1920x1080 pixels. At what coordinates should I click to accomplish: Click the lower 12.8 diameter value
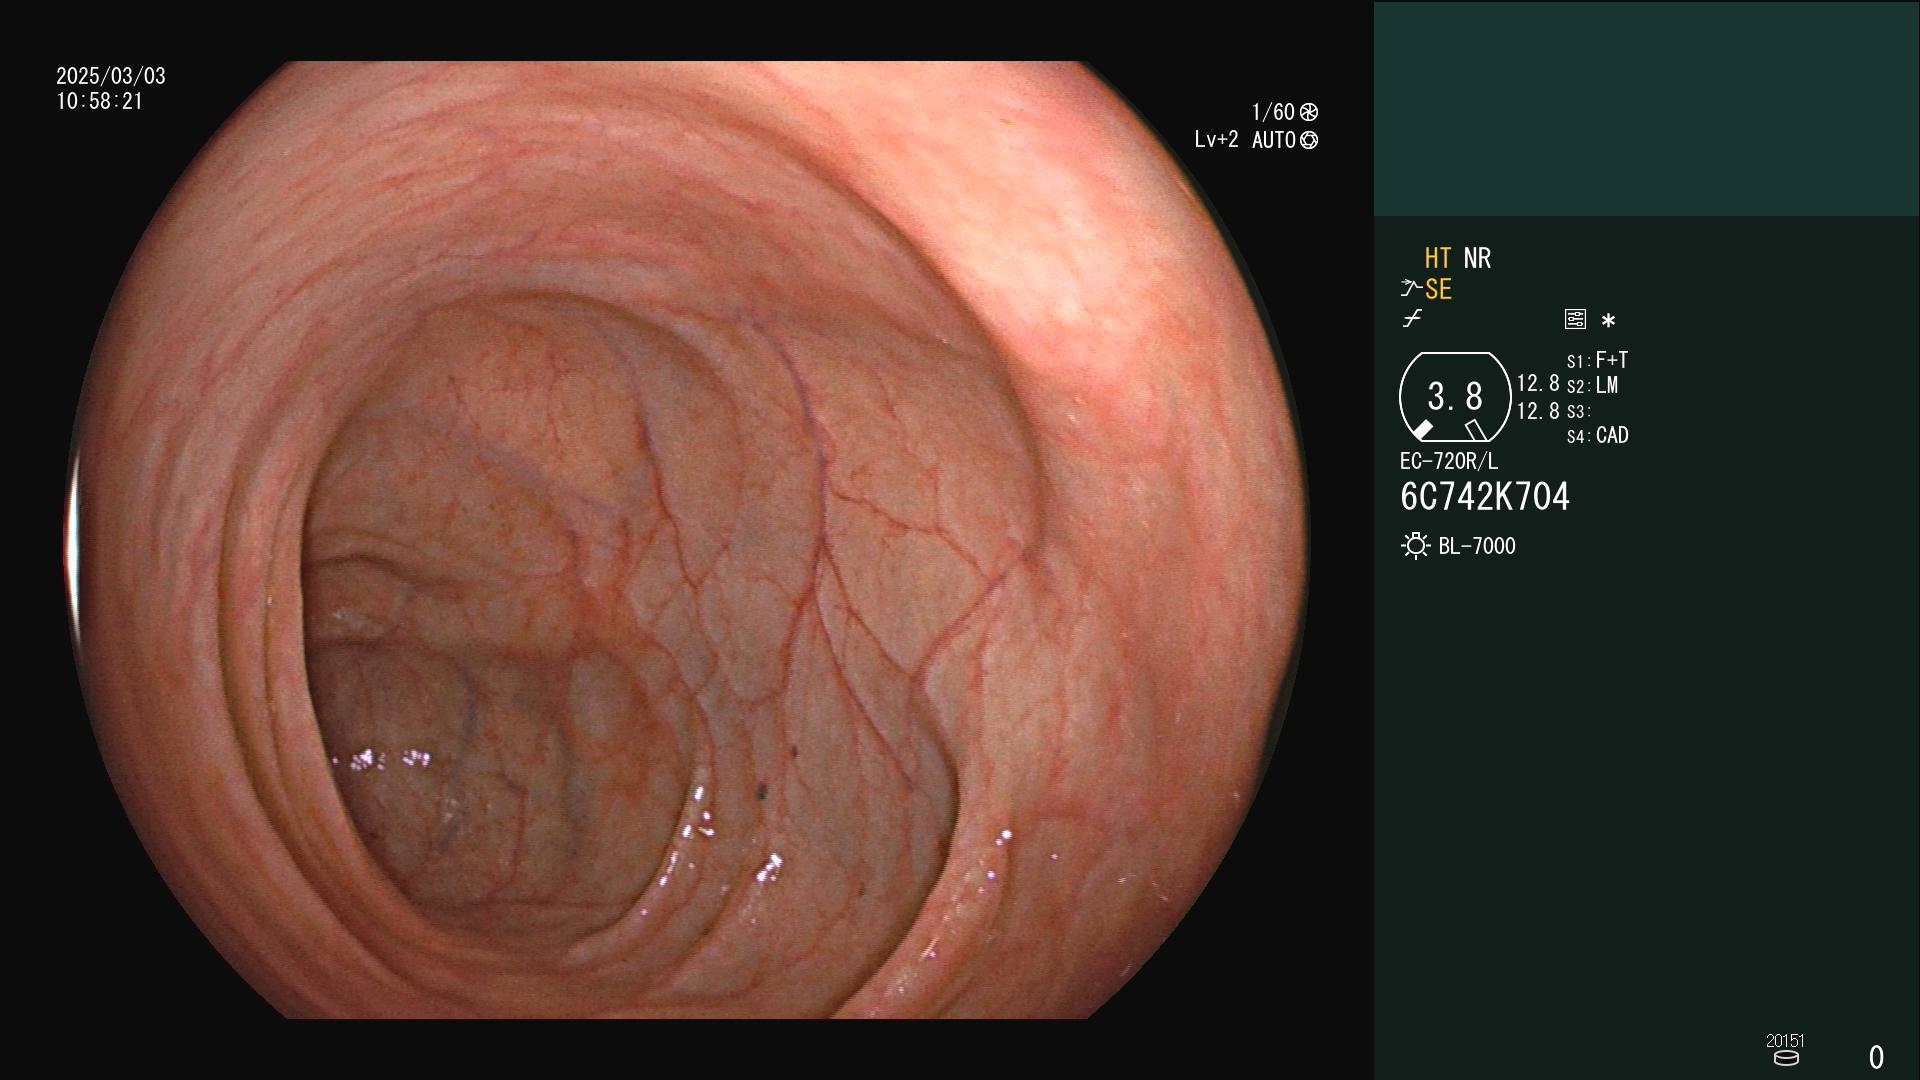pos(1538,411)
